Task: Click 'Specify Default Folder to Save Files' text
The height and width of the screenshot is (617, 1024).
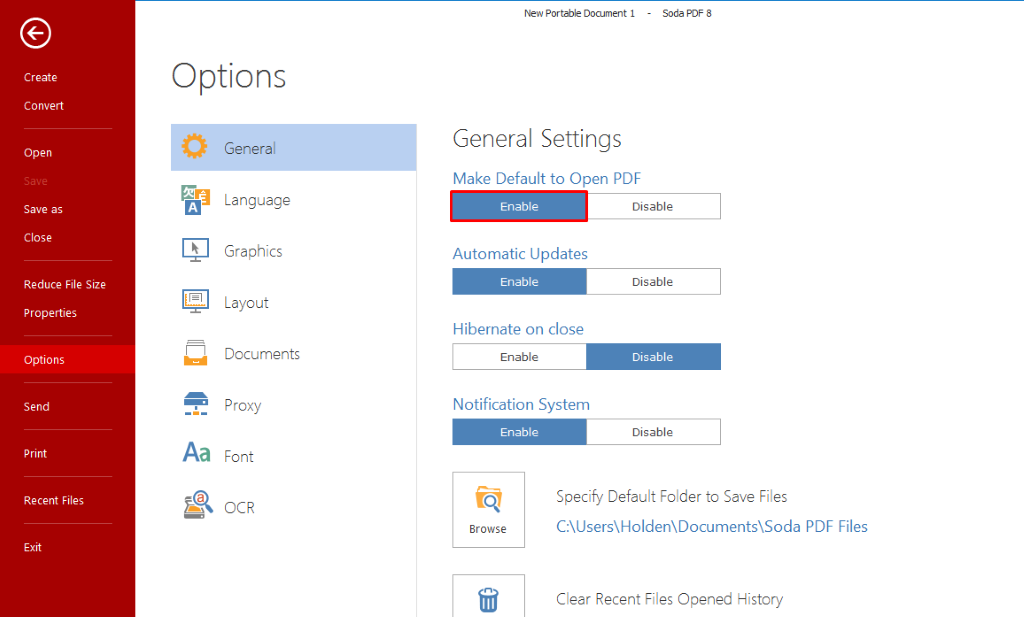Action: (671, 496)
